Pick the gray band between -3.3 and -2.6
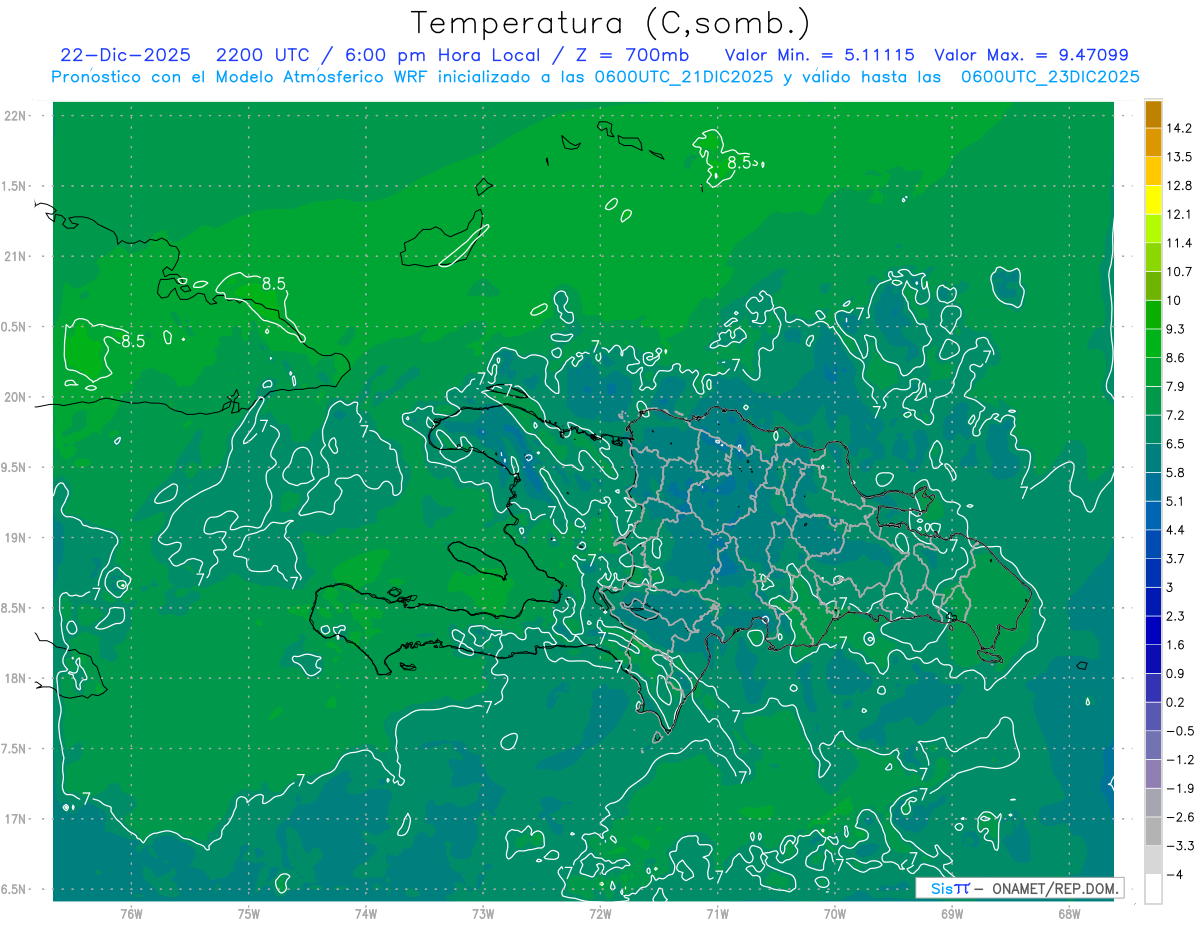 point(1153,832)
